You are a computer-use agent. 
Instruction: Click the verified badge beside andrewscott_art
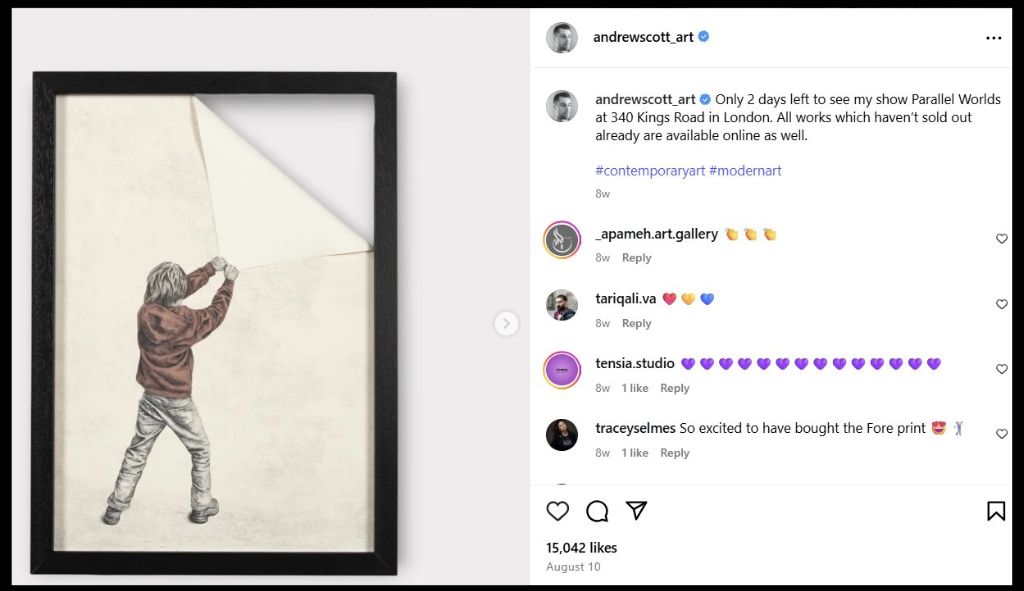click(703, 36)
